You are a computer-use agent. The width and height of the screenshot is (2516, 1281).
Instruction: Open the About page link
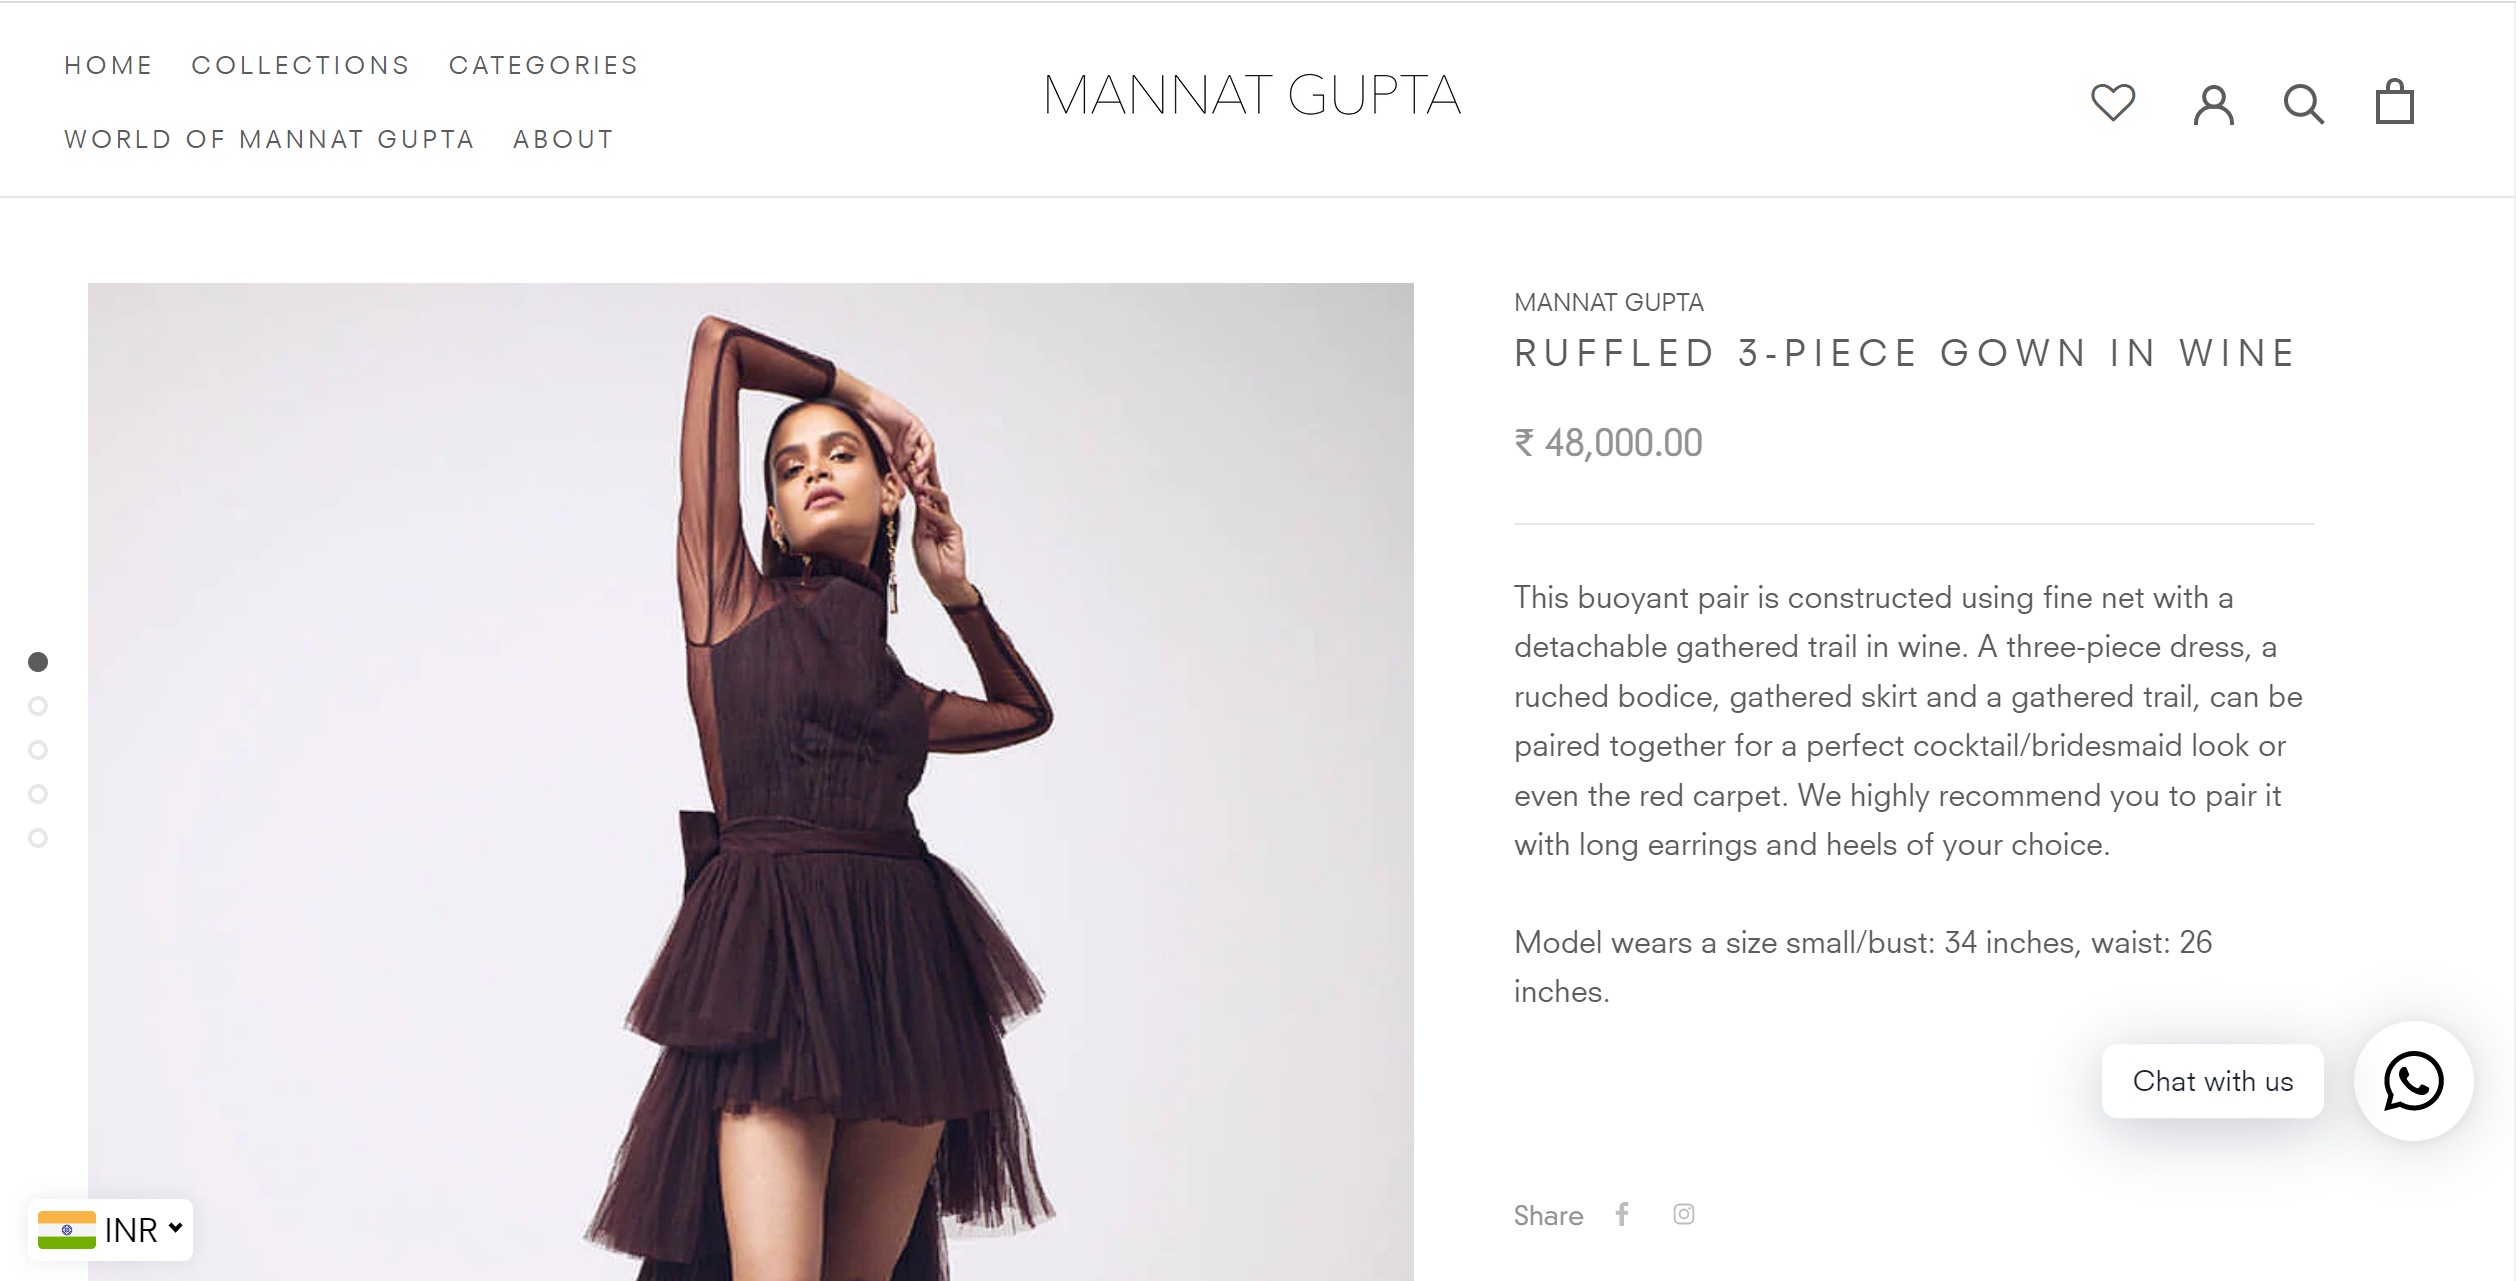point(564,139)
